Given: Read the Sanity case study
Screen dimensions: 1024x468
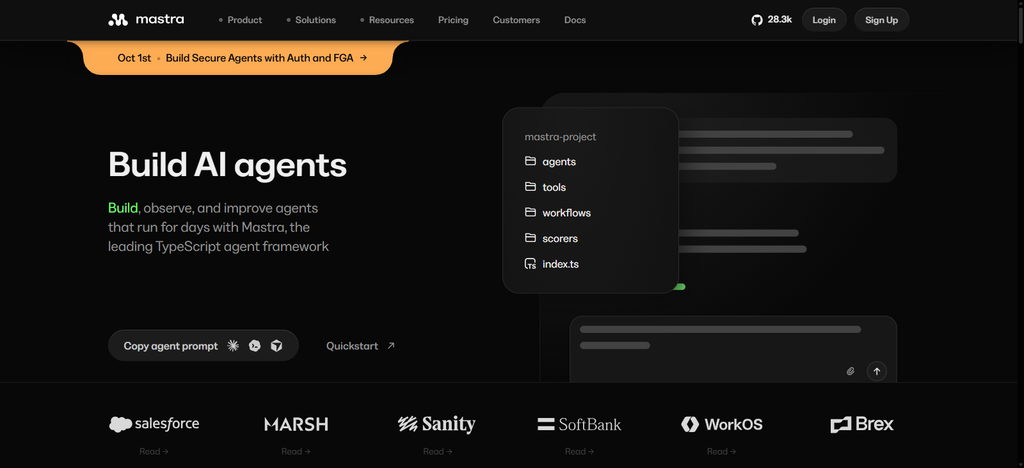Looking at the screenshot, I should (437, 451).
